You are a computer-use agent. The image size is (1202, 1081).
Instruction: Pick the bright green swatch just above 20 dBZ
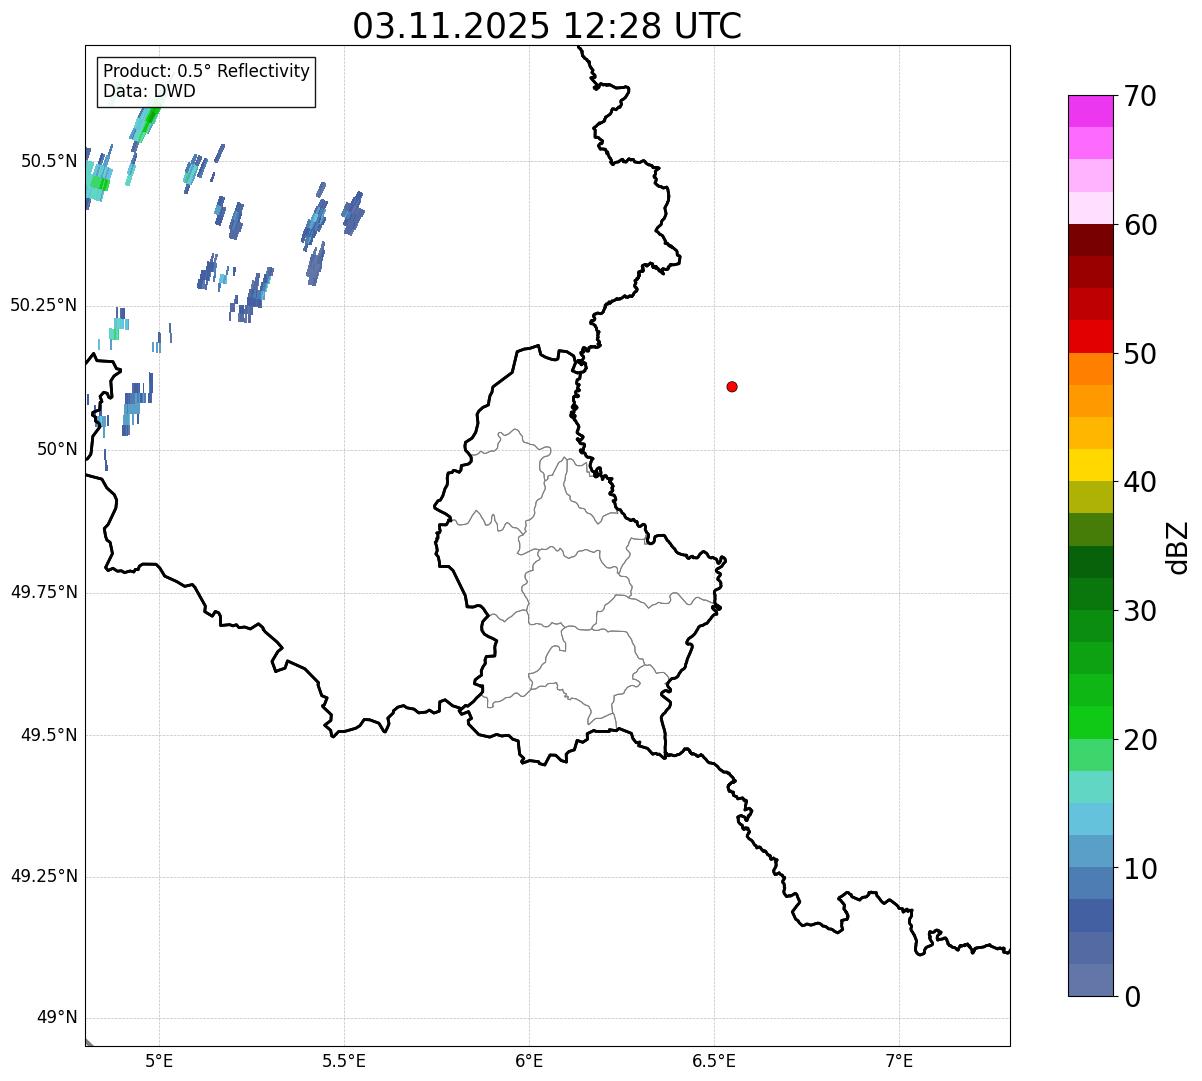pos(1091,723)
